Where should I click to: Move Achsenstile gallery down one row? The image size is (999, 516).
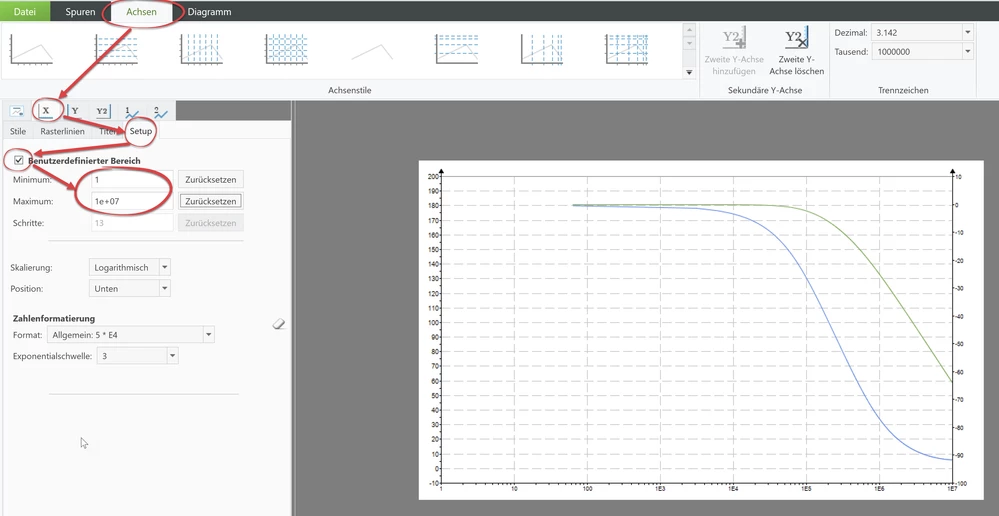(689, 43)
